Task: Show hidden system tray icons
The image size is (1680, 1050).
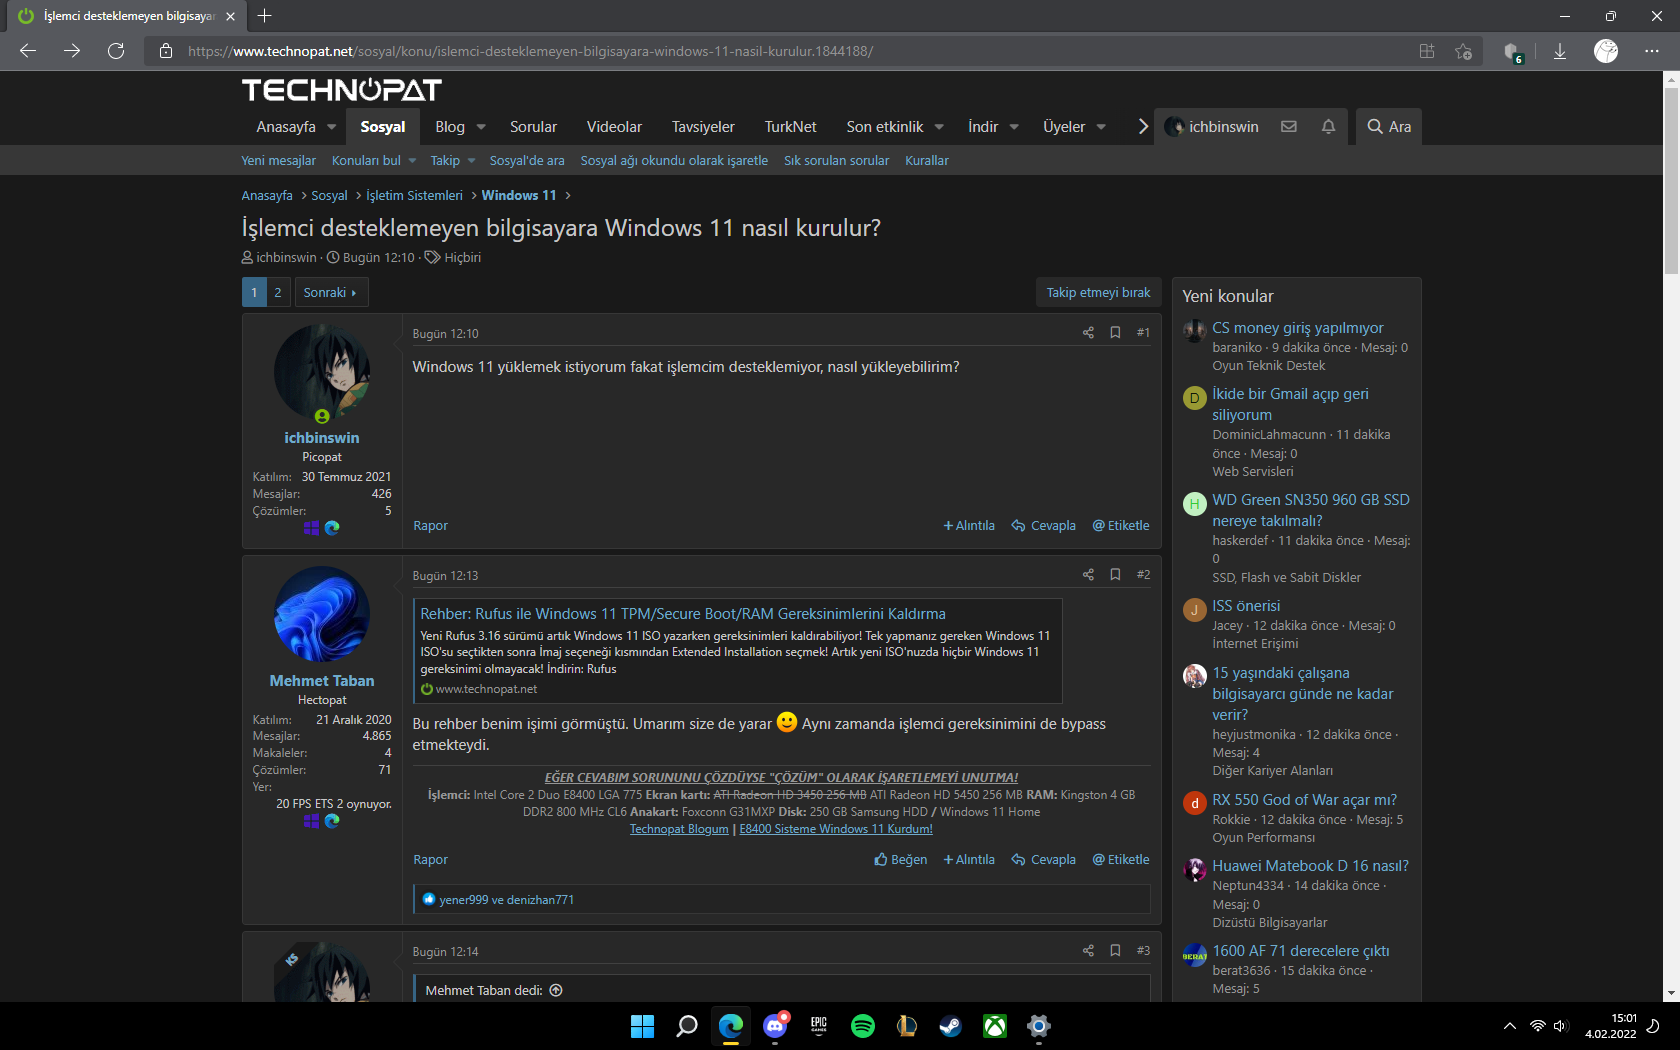Action: [1509, 1026]
